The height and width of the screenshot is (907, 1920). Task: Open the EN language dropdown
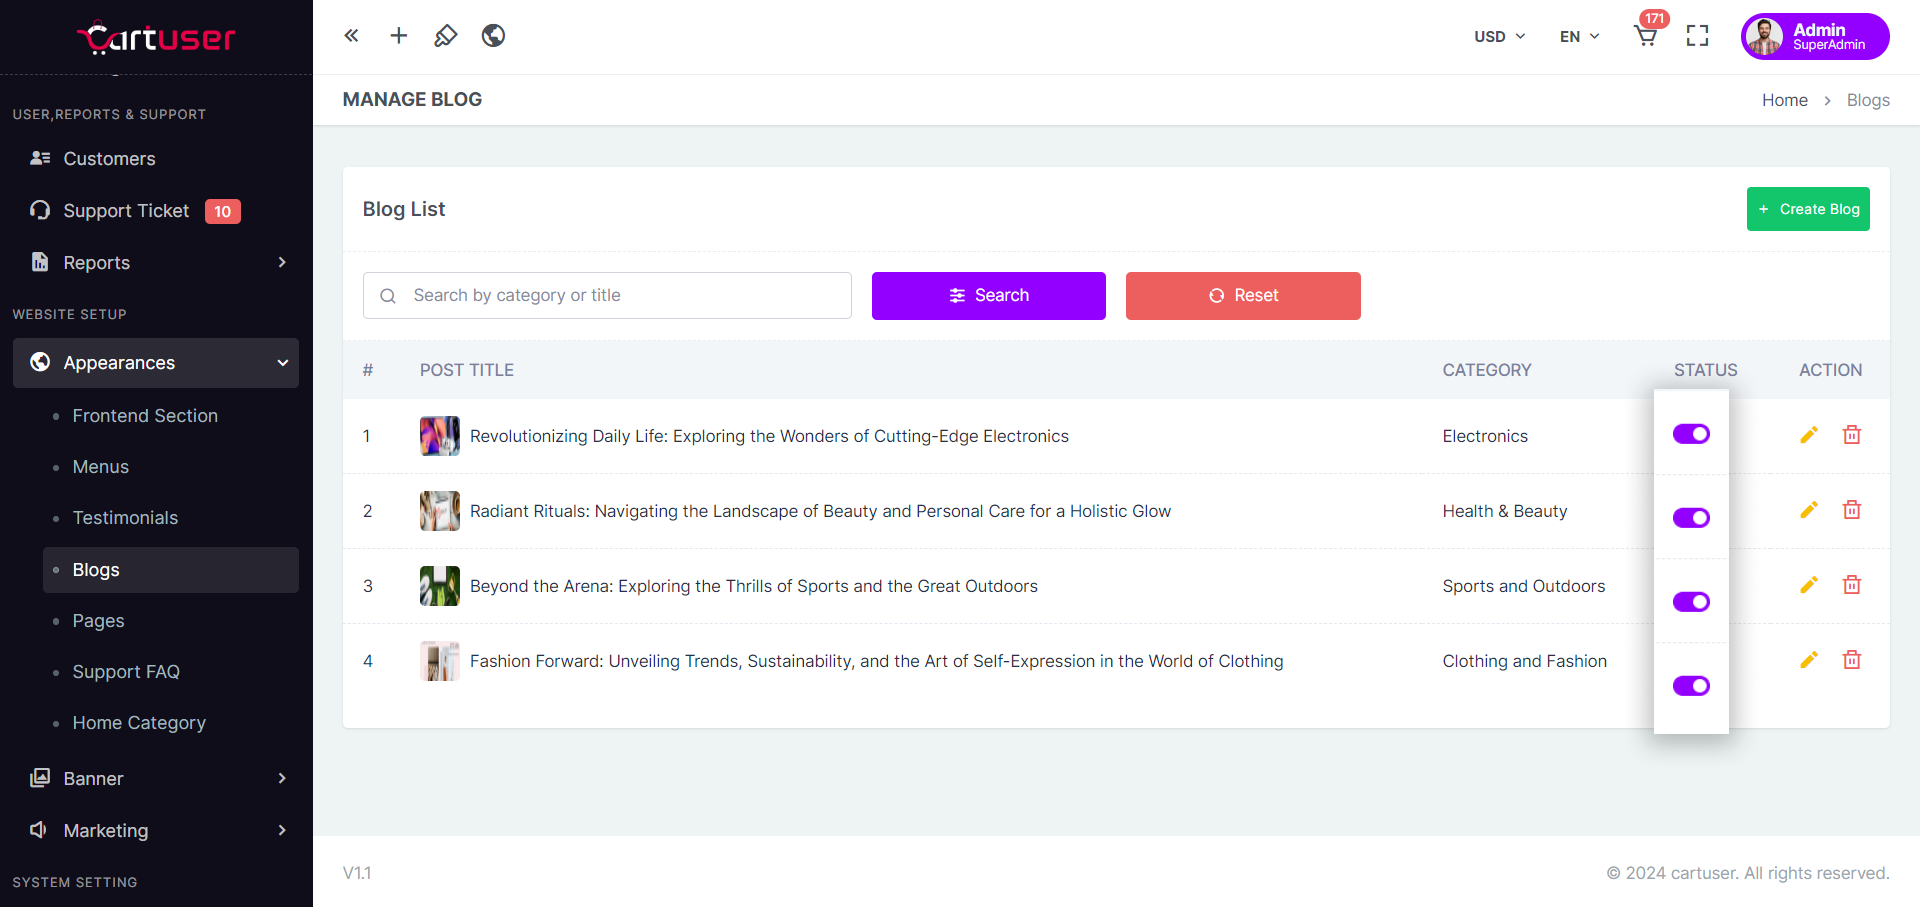pyautogui.click(x=1579, y=37)
